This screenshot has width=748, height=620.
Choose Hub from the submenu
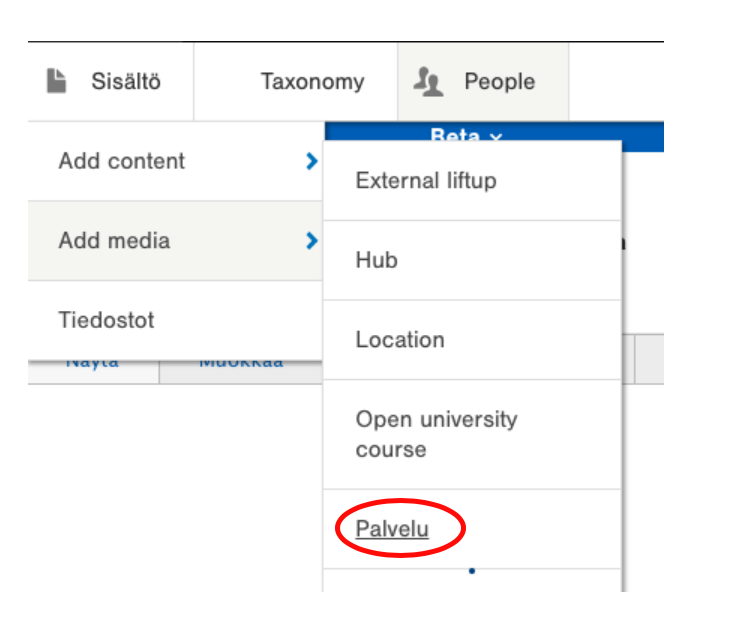click(x=377, y=260)
